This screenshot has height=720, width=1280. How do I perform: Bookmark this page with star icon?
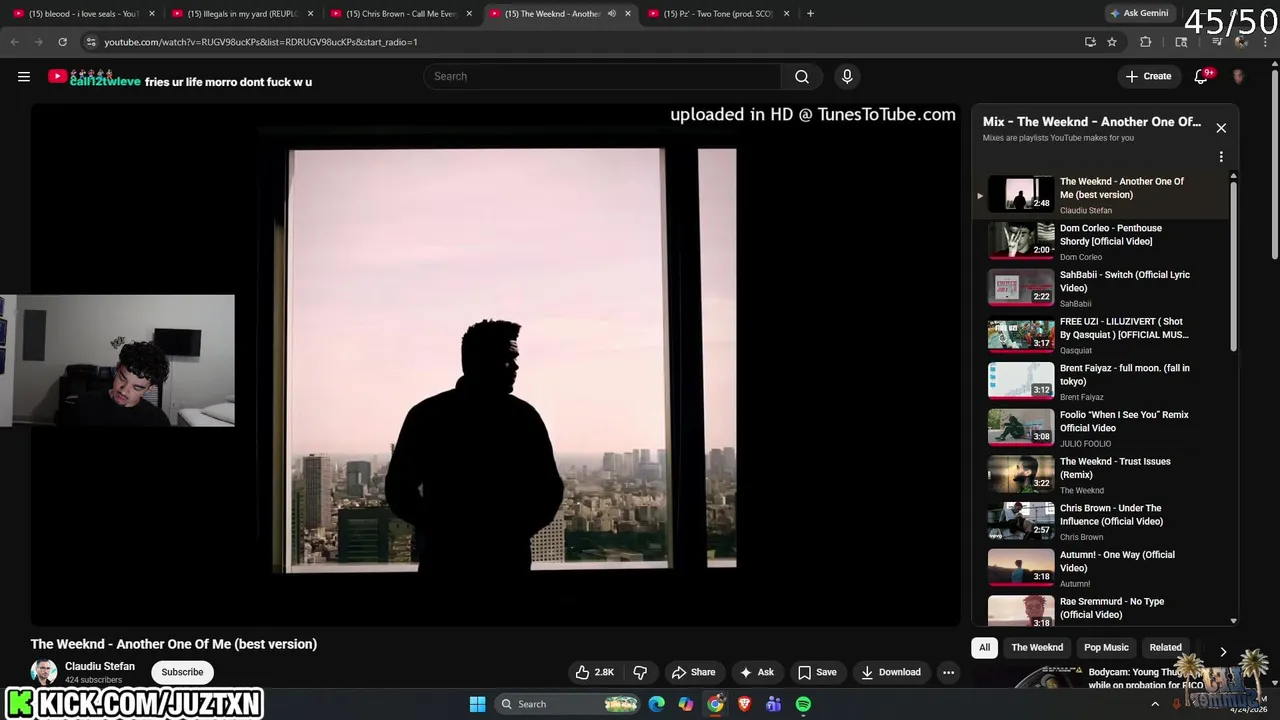1112,42
